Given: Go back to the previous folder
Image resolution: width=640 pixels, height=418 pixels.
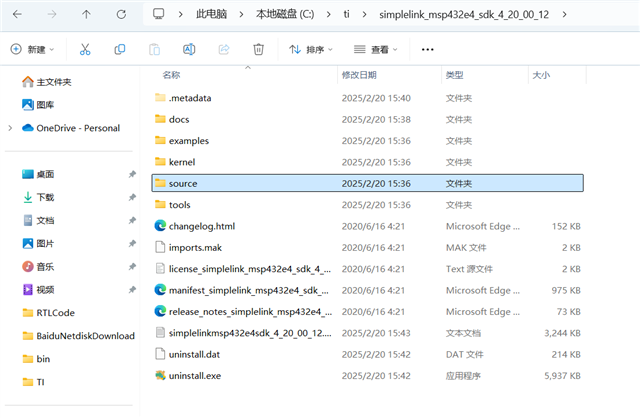Looking at the screenshot, I should [x=17, y=15].
